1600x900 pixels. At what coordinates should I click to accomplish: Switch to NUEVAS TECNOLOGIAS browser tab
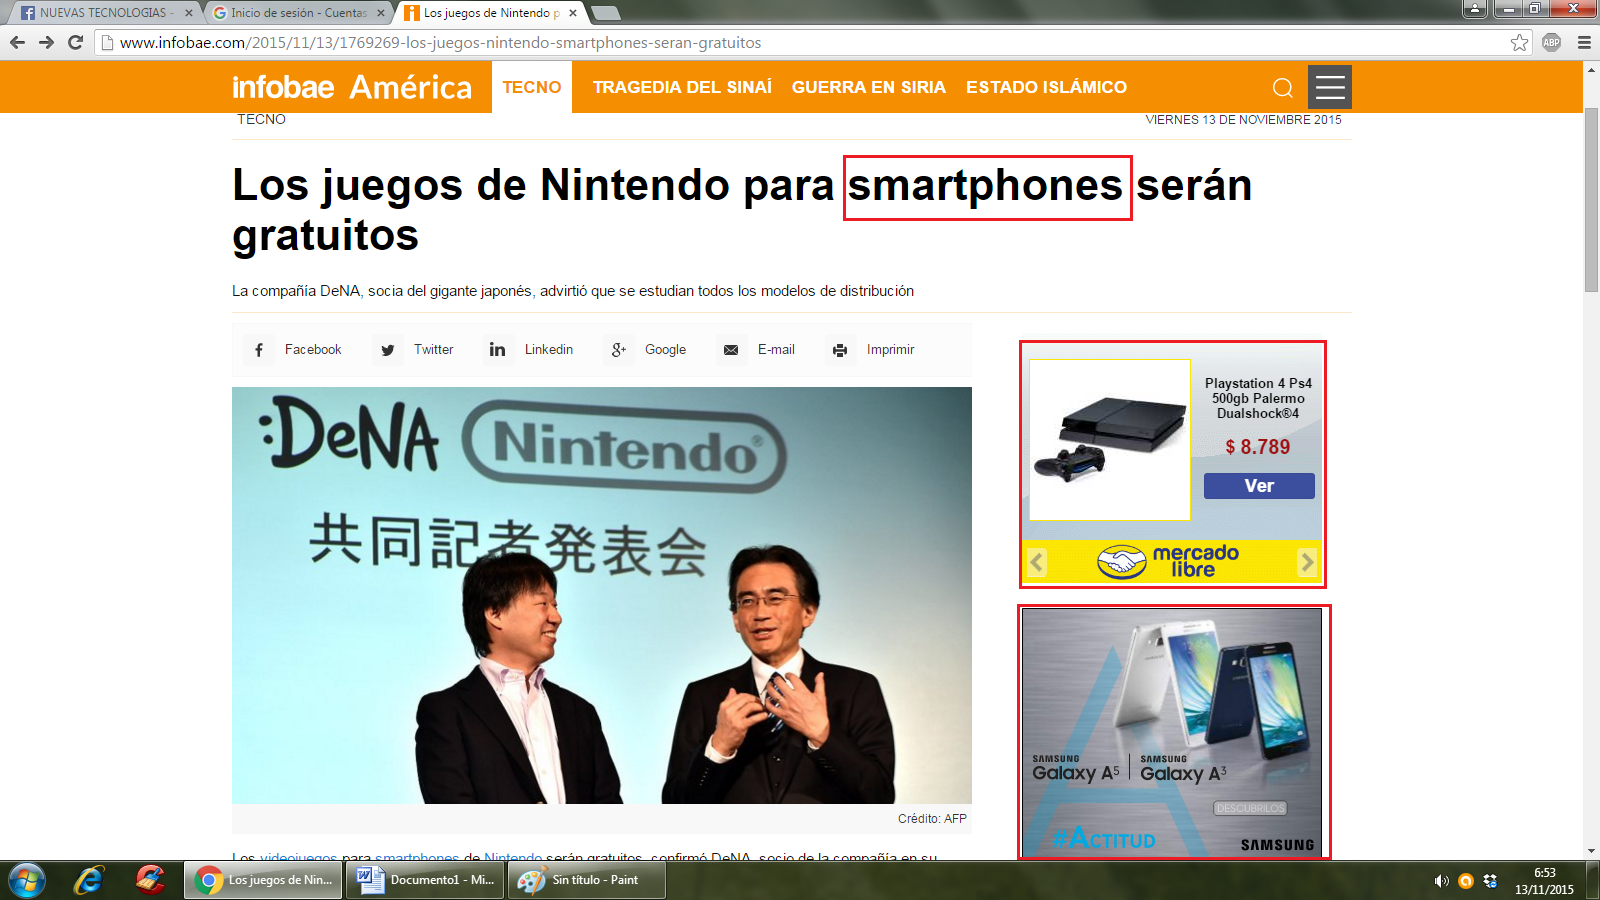click(x=102, y=13)
